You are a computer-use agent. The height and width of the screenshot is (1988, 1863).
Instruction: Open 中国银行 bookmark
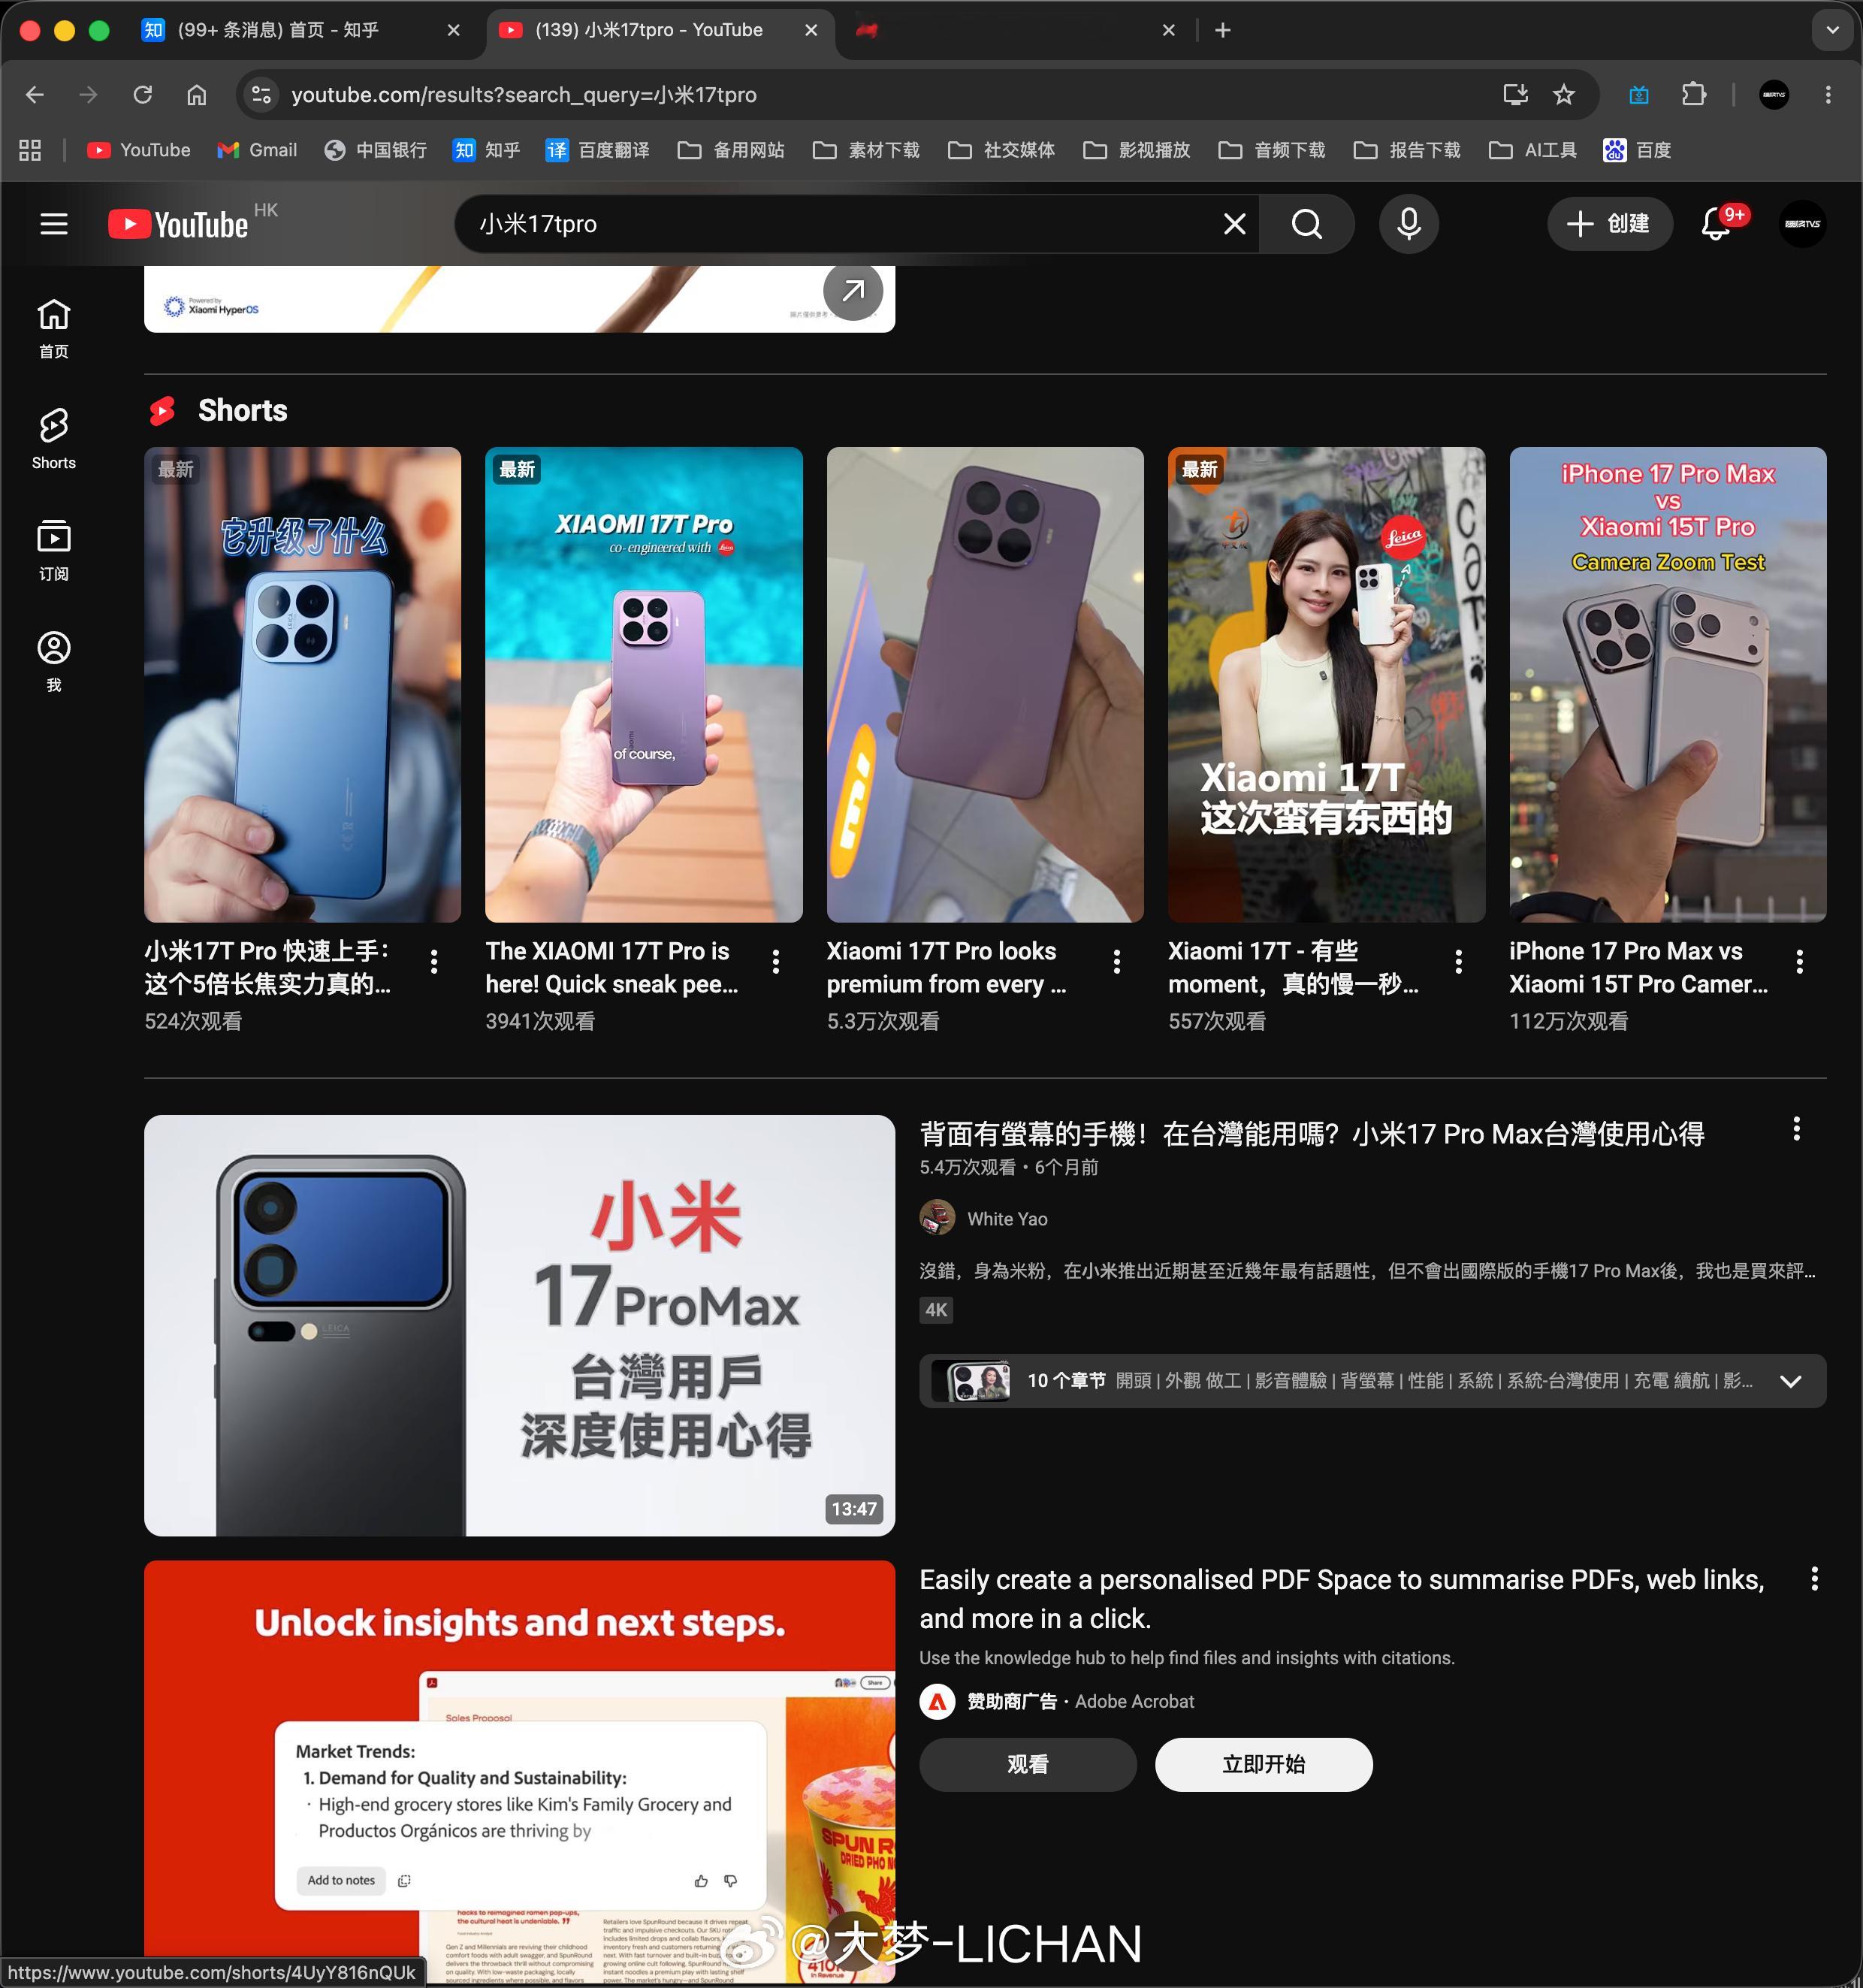pyautogui.click(x=376, y=150)
